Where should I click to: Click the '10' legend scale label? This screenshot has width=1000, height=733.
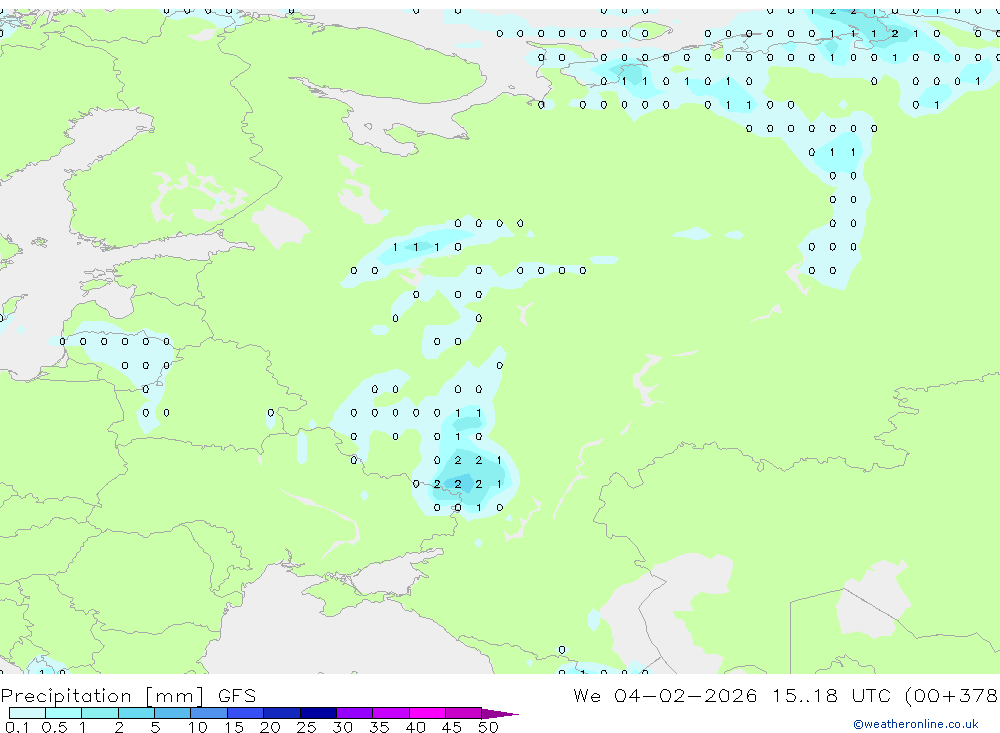click(x=198, y=727)
